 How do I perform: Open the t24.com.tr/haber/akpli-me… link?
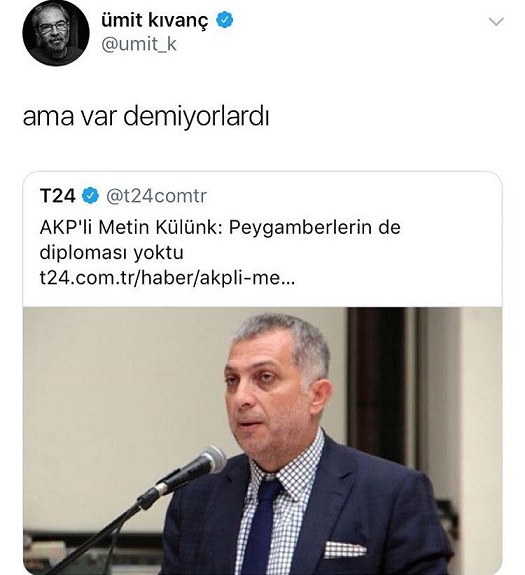click(167, 278)
